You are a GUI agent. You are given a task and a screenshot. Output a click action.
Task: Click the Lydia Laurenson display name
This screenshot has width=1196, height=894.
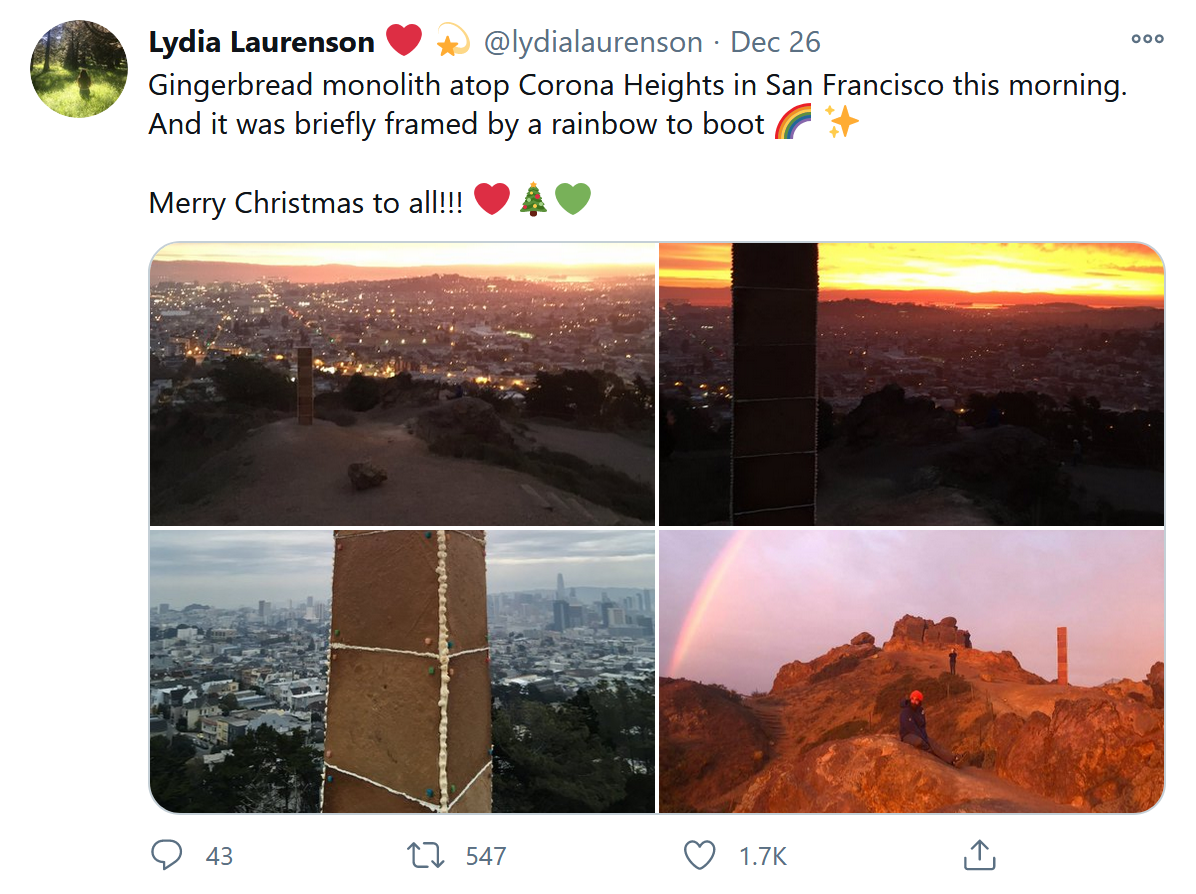262,42
